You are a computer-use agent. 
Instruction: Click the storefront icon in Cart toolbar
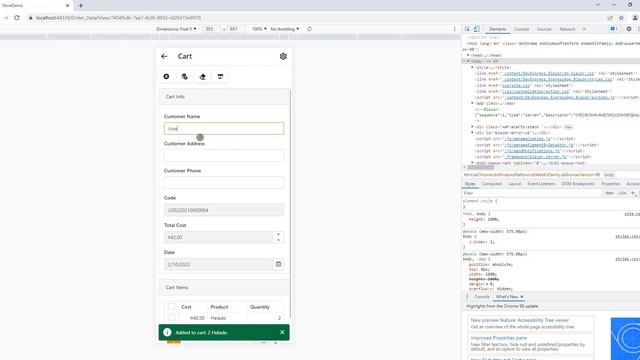coord(220,76)
